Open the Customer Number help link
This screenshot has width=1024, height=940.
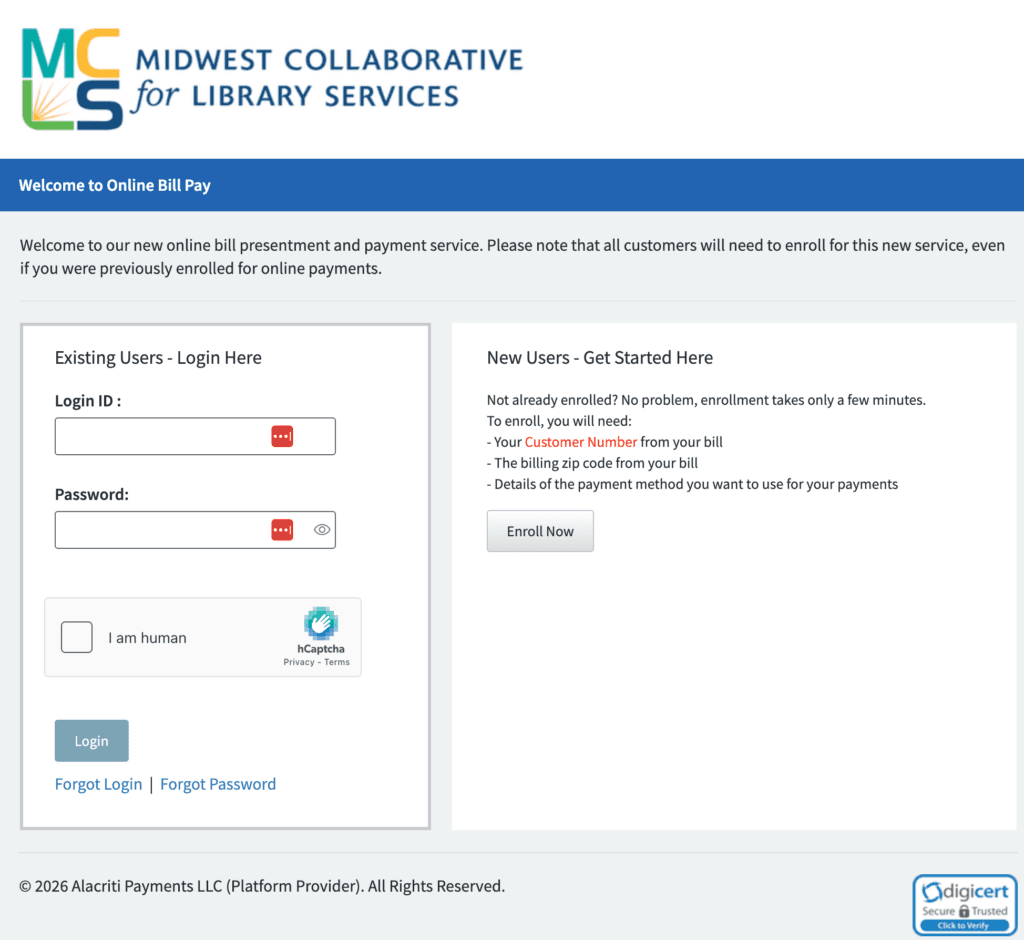(581, 442)
